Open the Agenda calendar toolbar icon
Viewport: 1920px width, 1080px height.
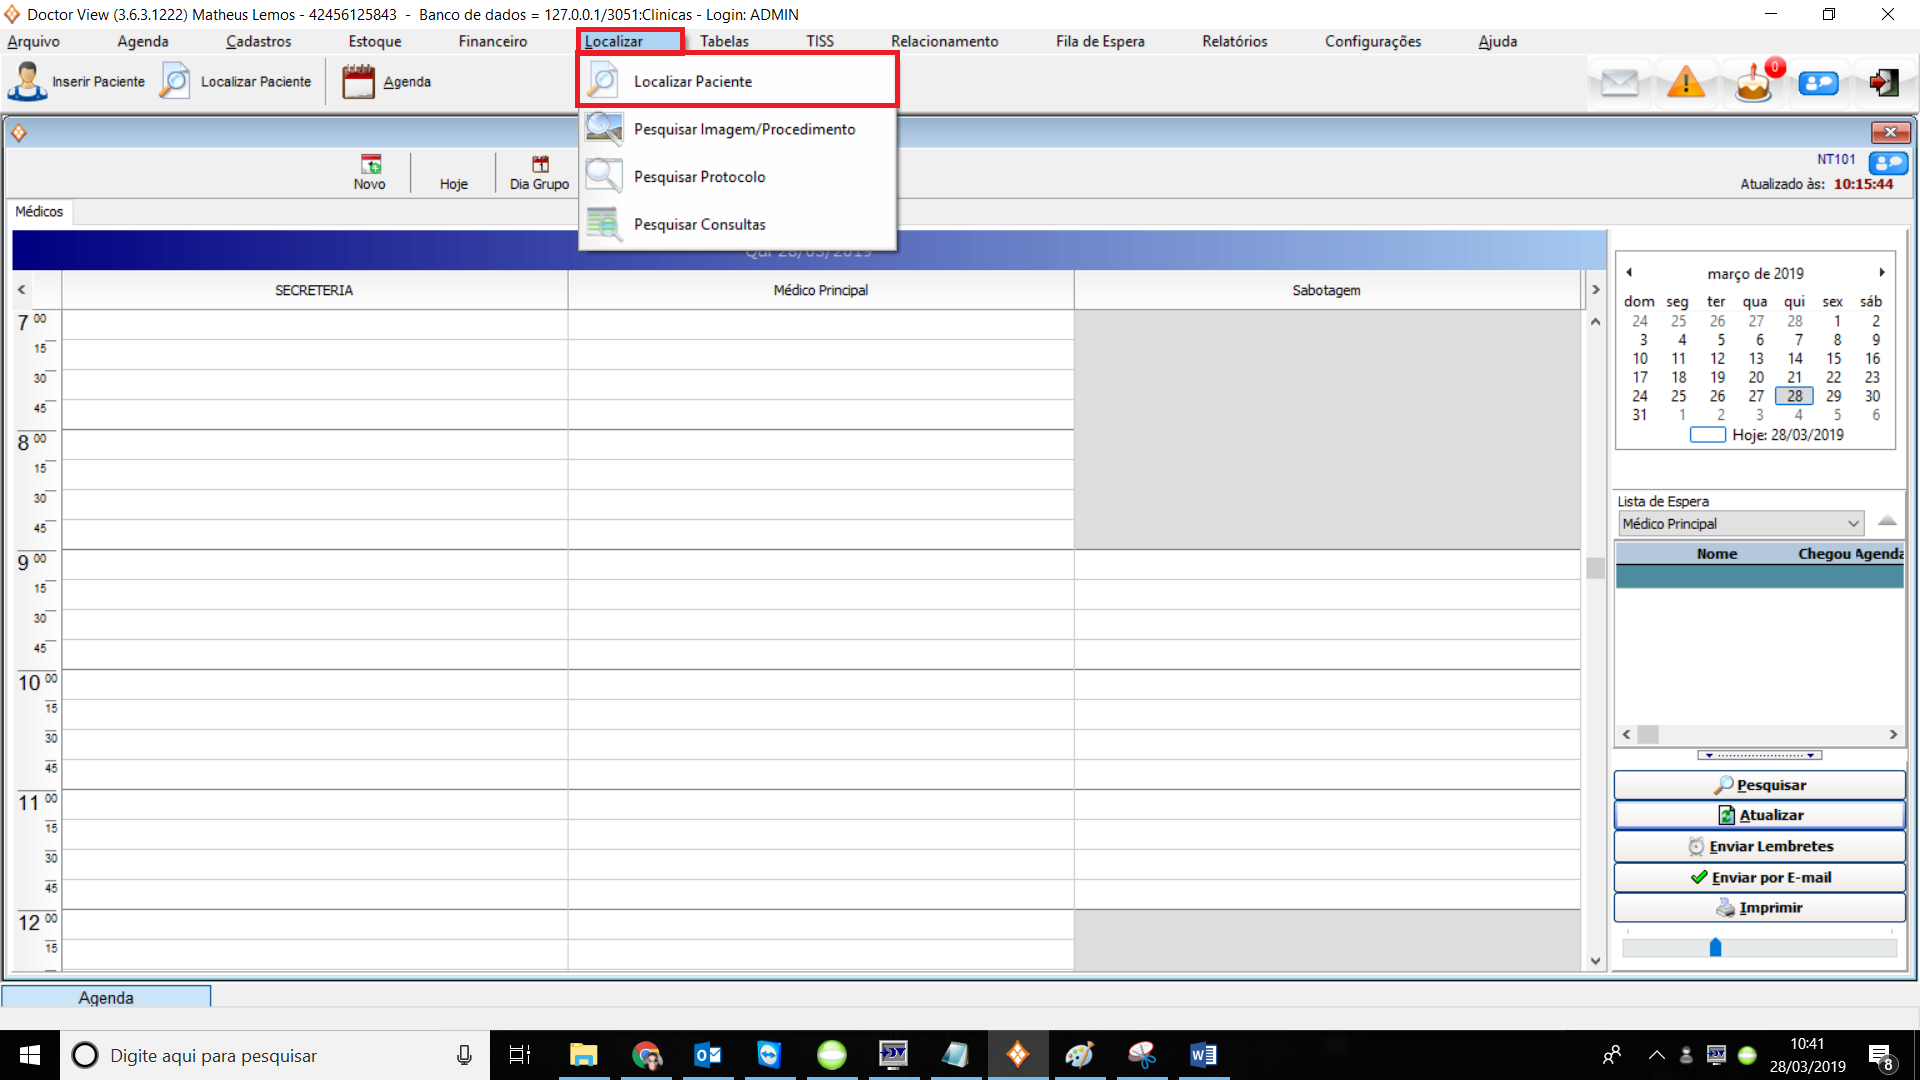click(x=358, y=82)
